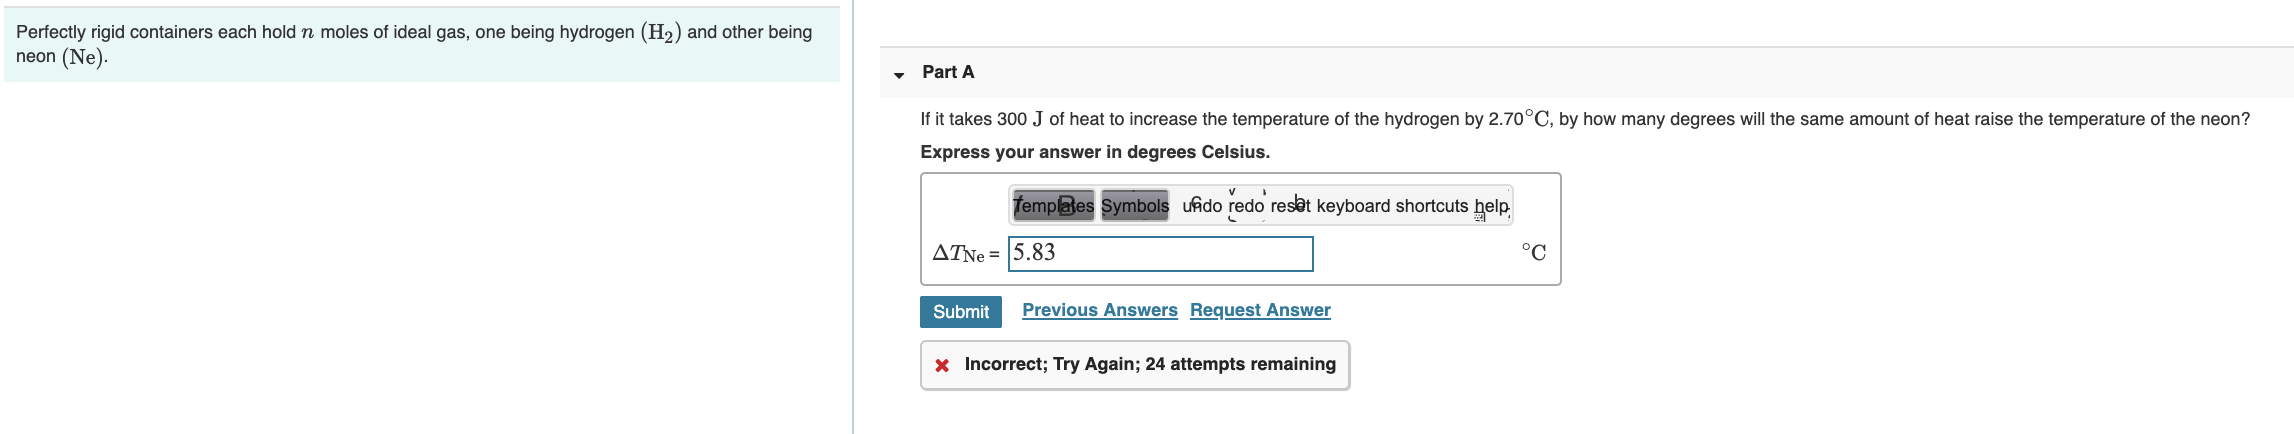Screen dimensions: 2294x434
Task: Click the ΔT_Ne equation label
Action: click(x=964, y=254)
